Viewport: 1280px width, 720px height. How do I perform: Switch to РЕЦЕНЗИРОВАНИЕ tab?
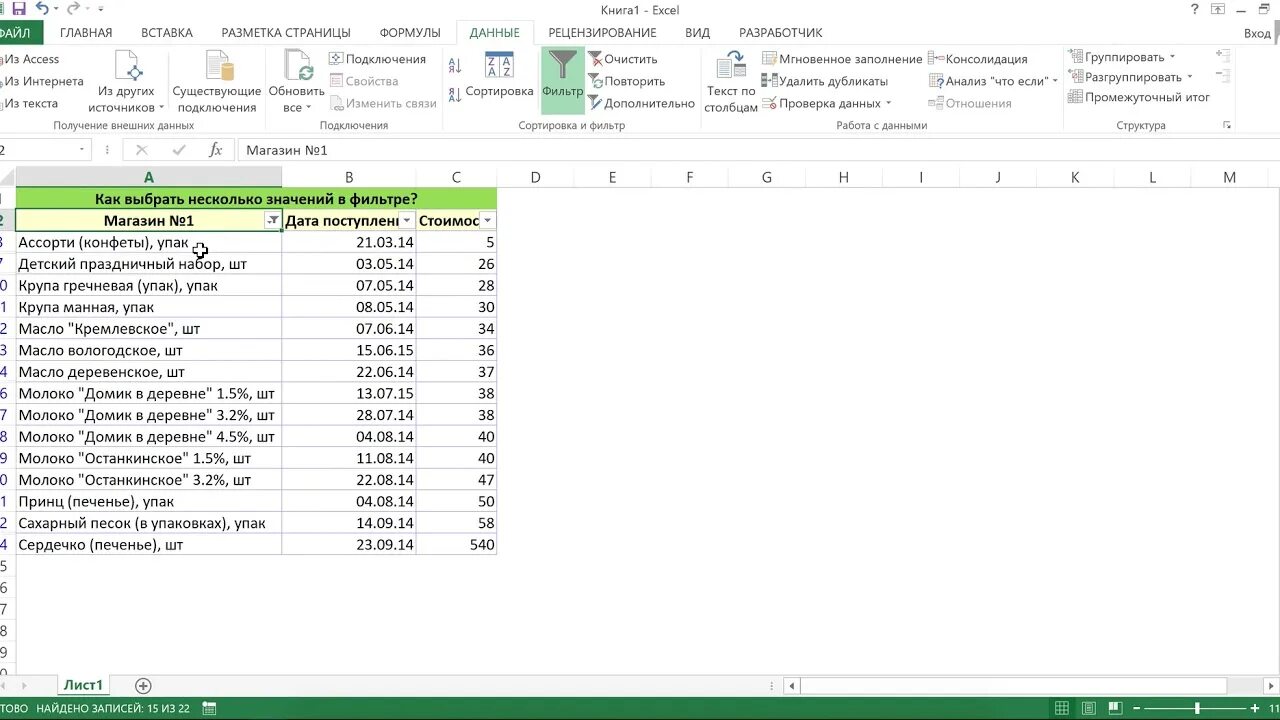click(x=602, y=33)
